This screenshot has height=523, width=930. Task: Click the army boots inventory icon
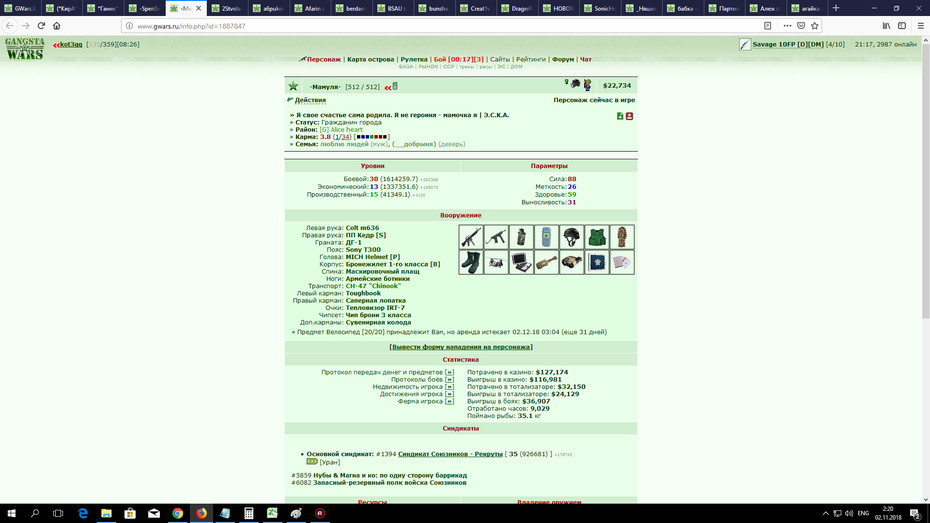click(x=471, y=262)
